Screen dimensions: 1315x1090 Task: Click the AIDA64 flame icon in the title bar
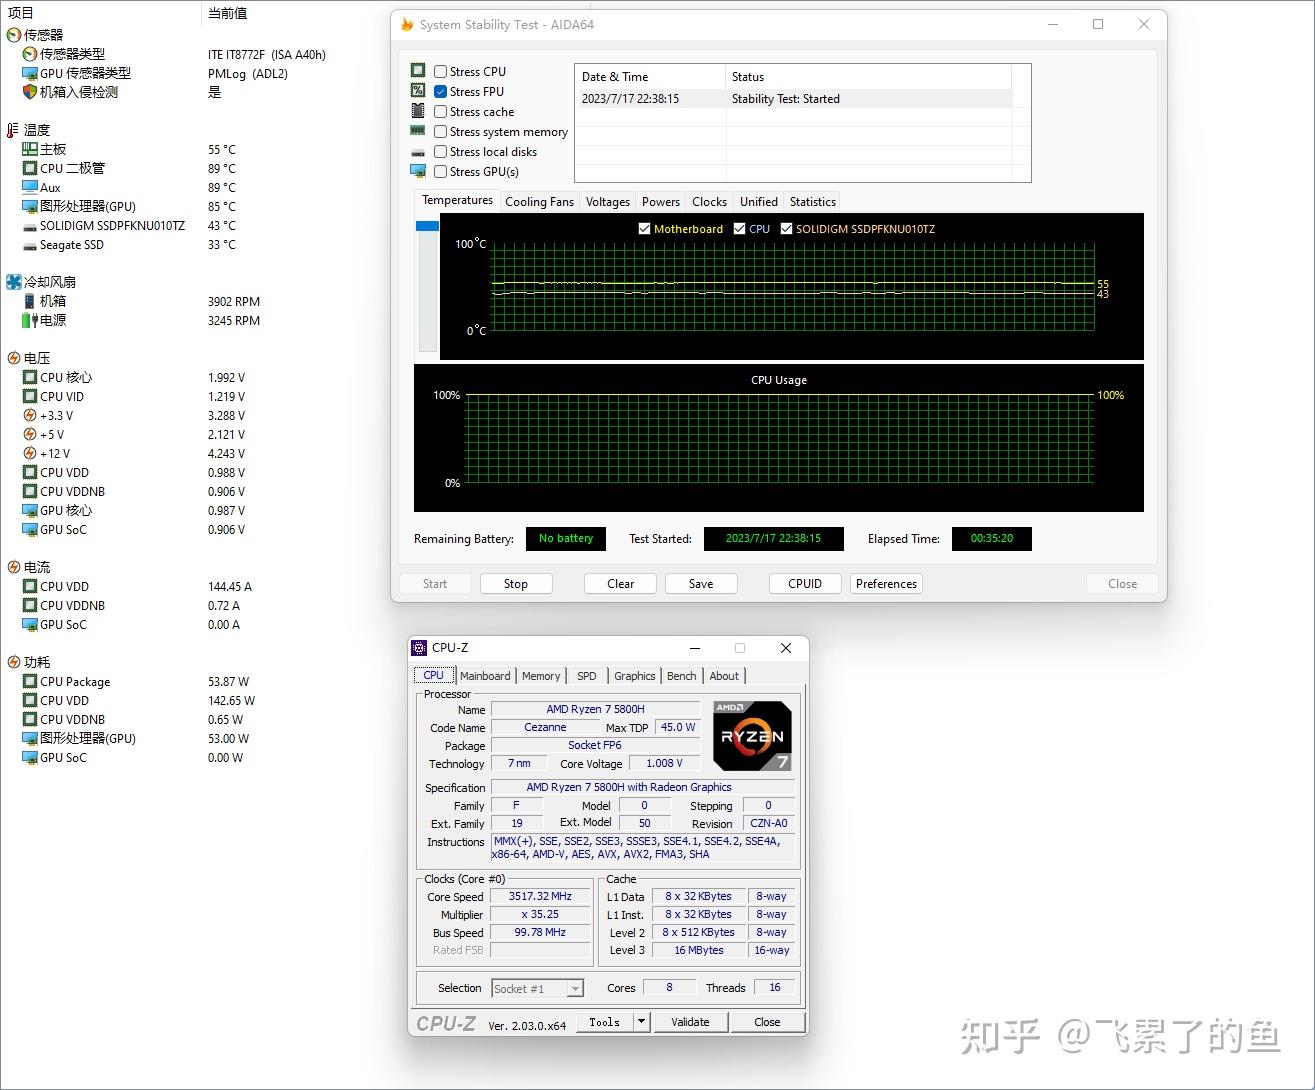click(409, 24)
